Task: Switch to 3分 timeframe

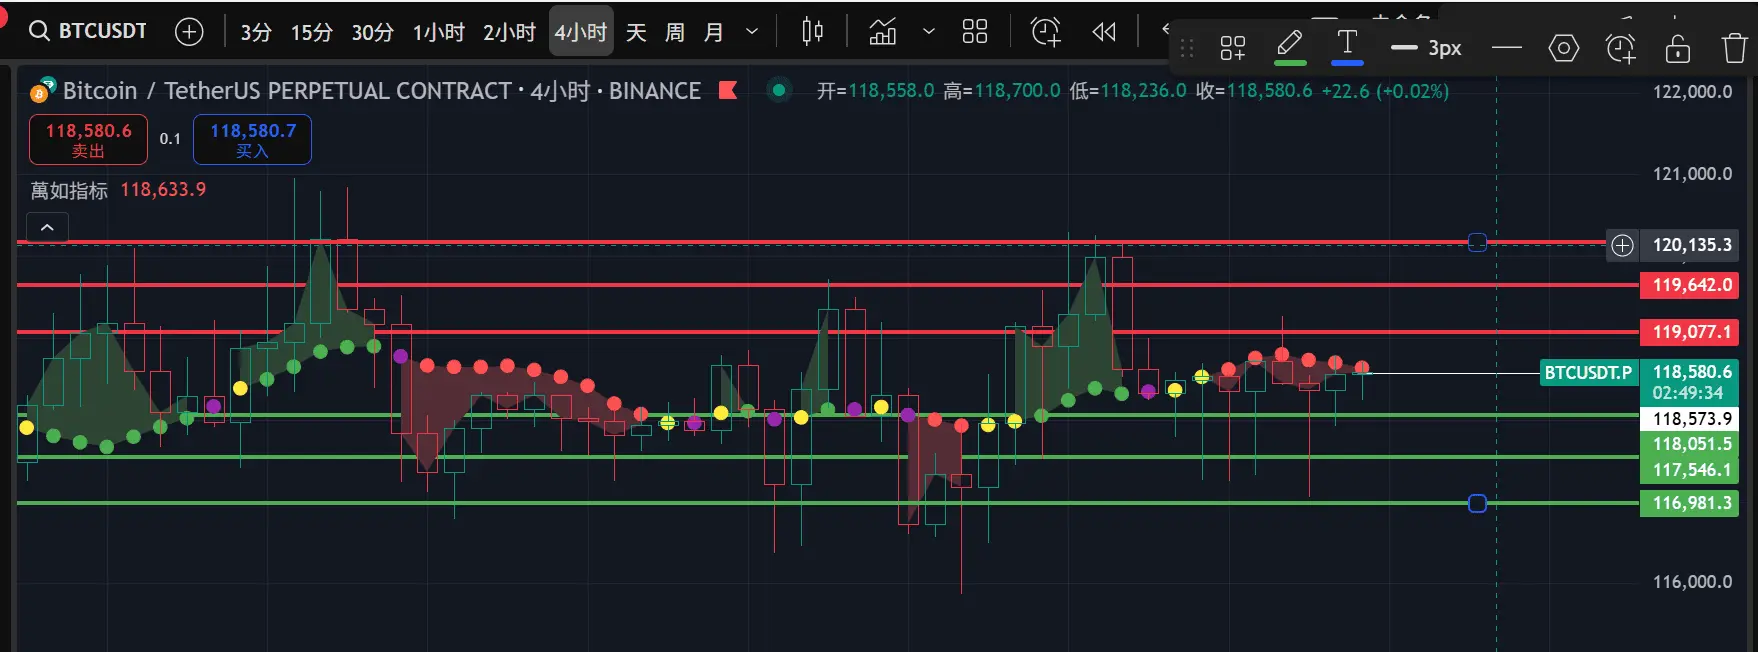Action: point(256,32)
